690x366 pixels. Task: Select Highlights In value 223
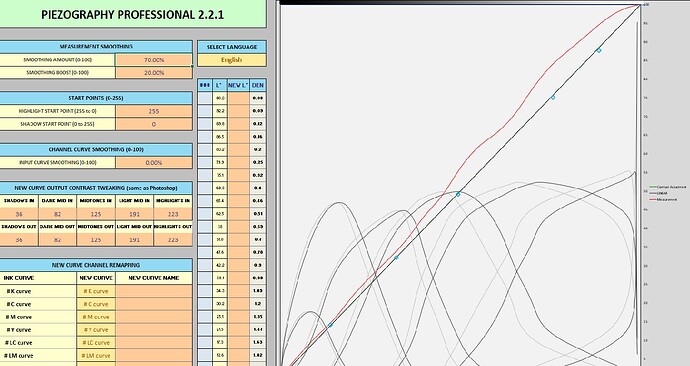tap(173, 214)
